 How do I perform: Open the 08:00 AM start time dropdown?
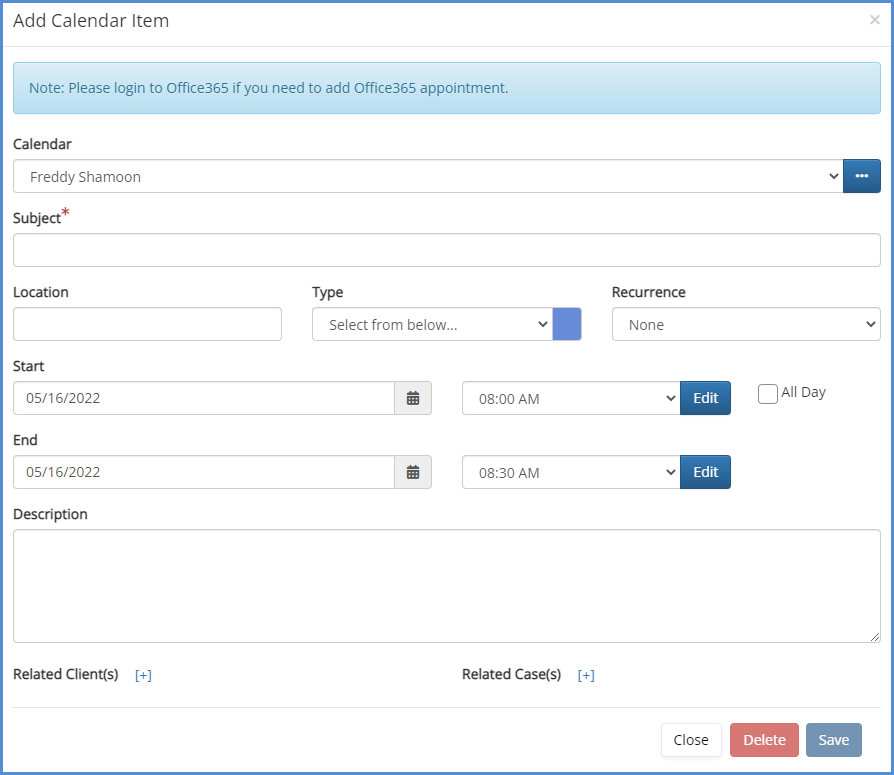(x=570, y=398)
